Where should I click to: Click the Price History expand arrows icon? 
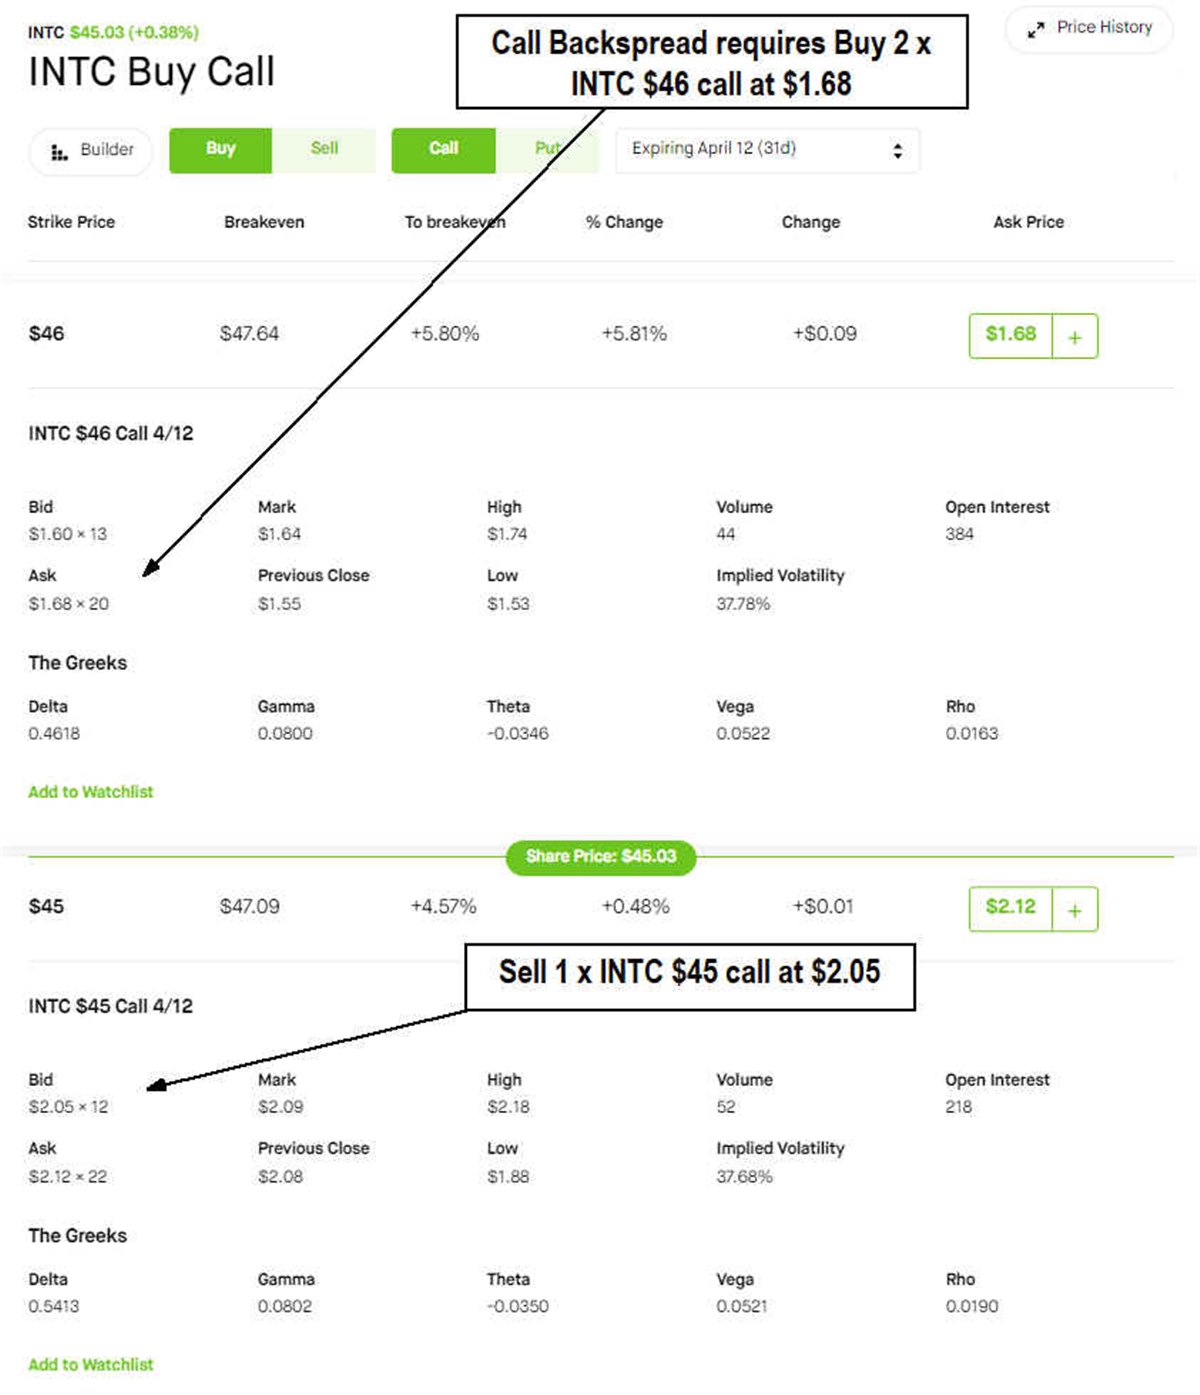pyautogui.click(x=1036, y=30)
